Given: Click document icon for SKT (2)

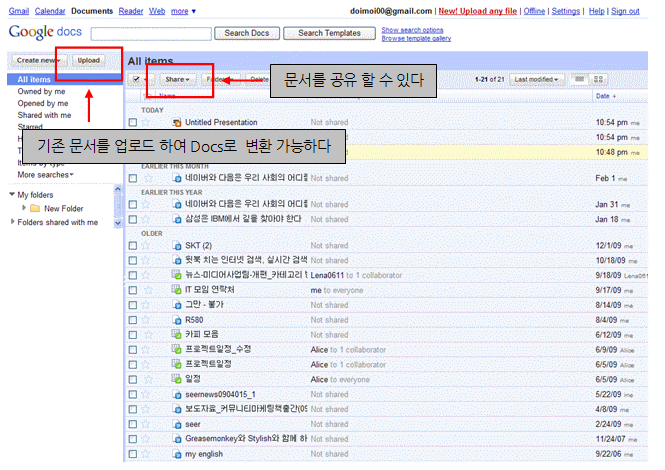Looking at the screenshot, I should coord(177,246).
